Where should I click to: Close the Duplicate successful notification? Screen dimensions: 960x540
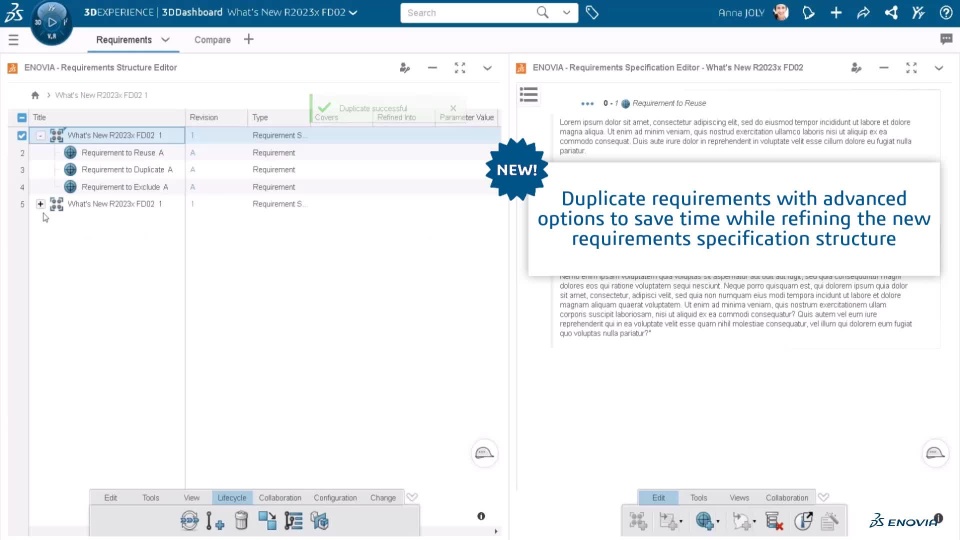pos(453,108)
